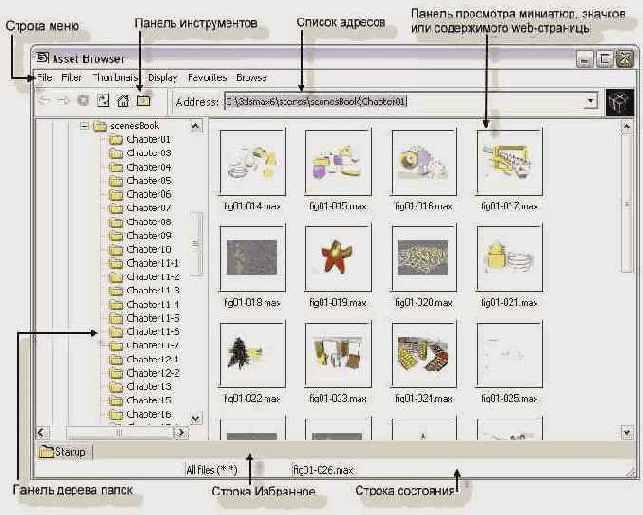Screen dimensions: 643x515
Task: Select the Chapter08 folder
Action: click(140, 222)
